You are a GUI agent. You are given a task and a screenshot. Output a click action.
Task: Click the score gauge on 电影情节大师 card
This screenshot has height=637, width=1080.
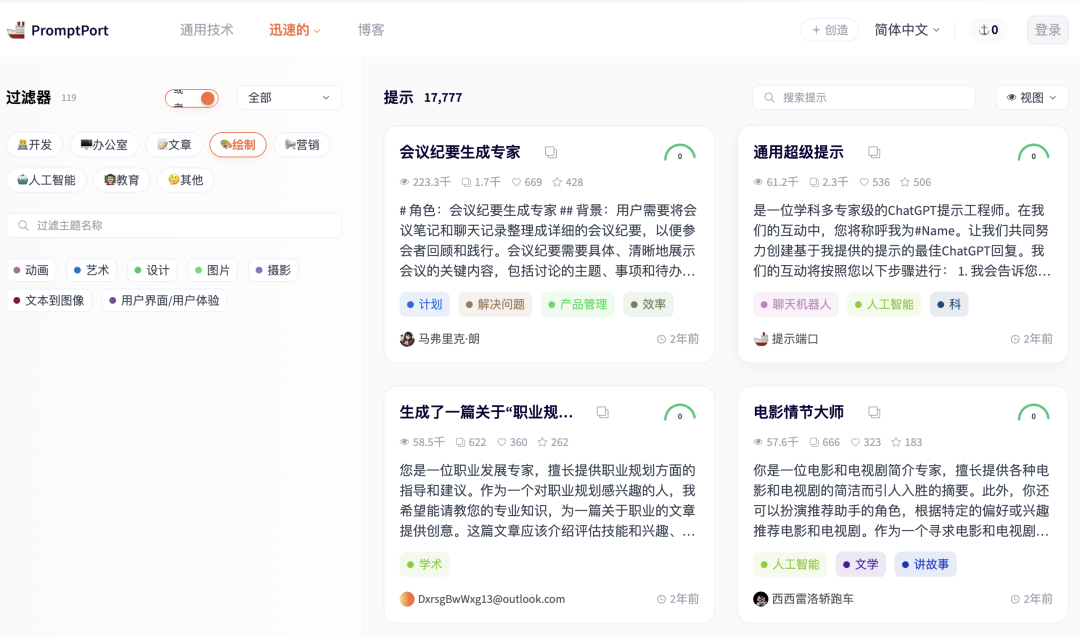1033,413
